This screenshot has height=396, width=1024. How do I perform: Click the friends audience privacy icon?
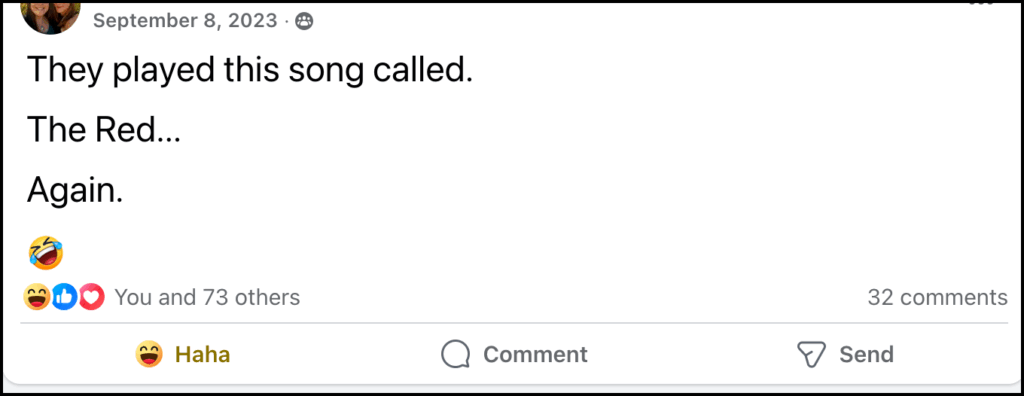click(304, 22)
